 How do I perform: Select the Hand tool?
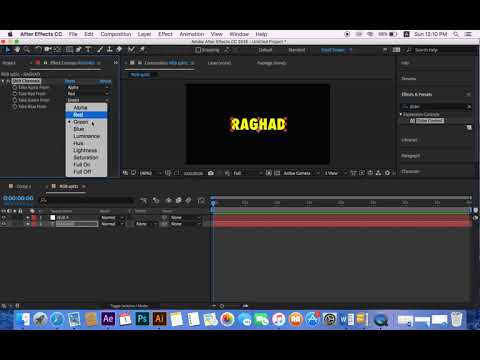17,50
